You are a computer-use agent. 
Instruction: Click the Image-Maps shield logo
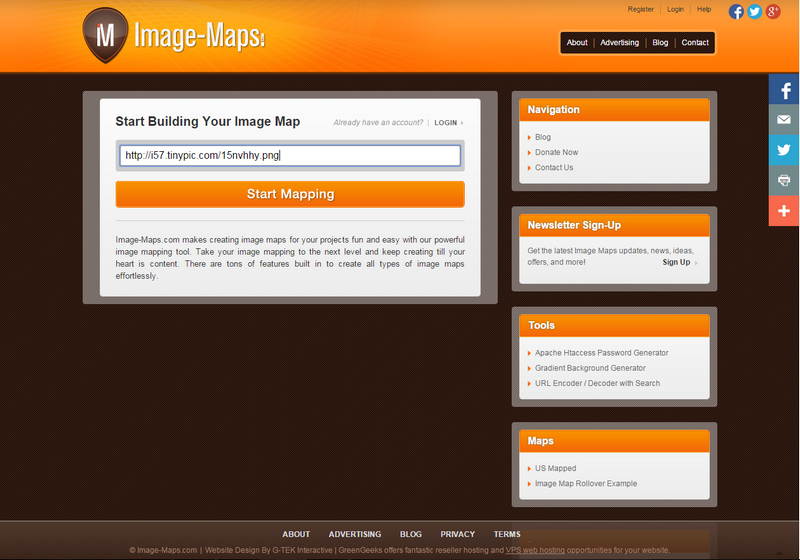pyautogui.click(x=106, y=35)
